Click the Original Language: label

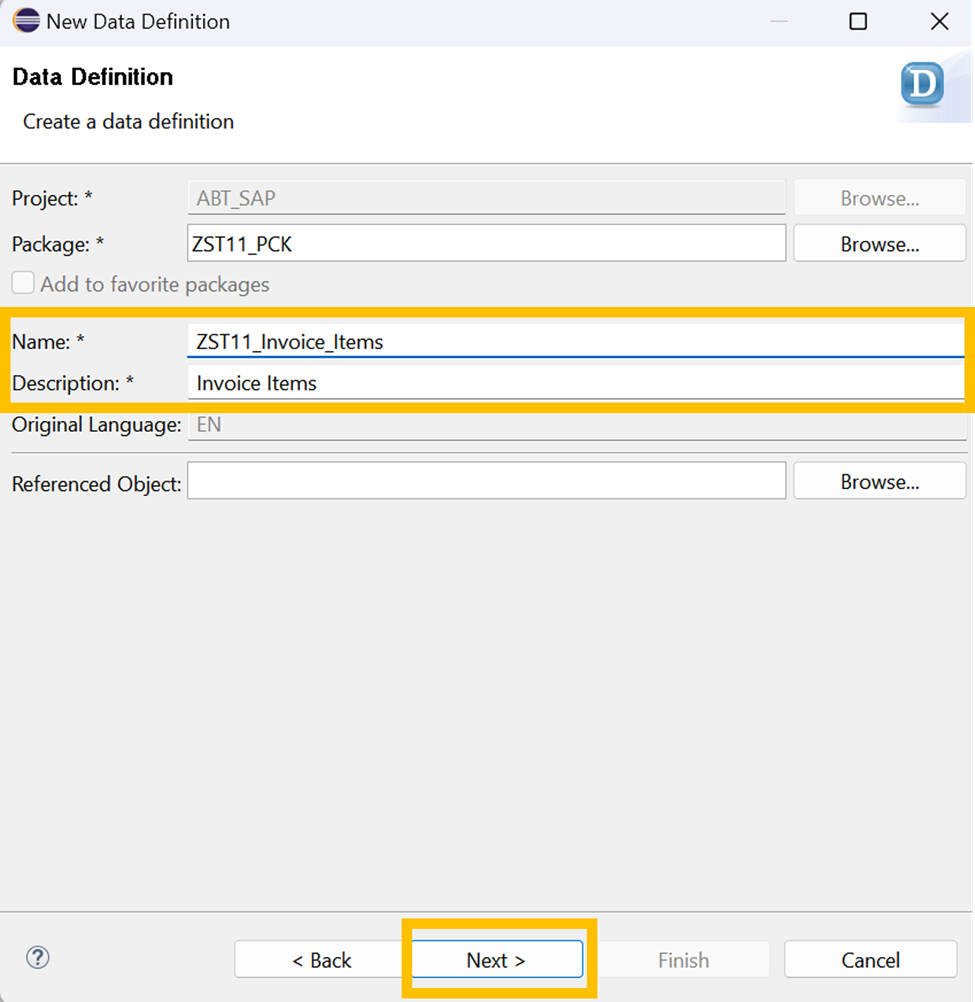[x=96, y=424]
